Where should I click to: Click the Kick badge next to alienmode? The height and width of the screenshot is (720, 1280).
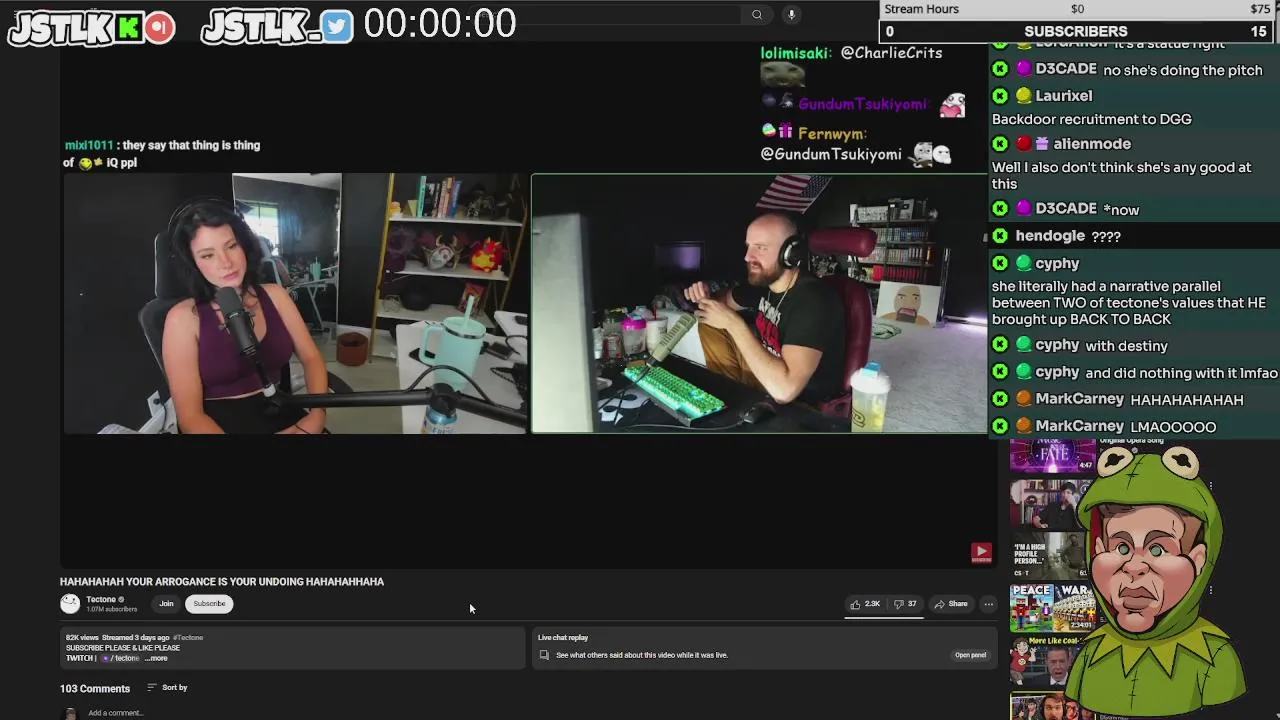click(1000, 144)
